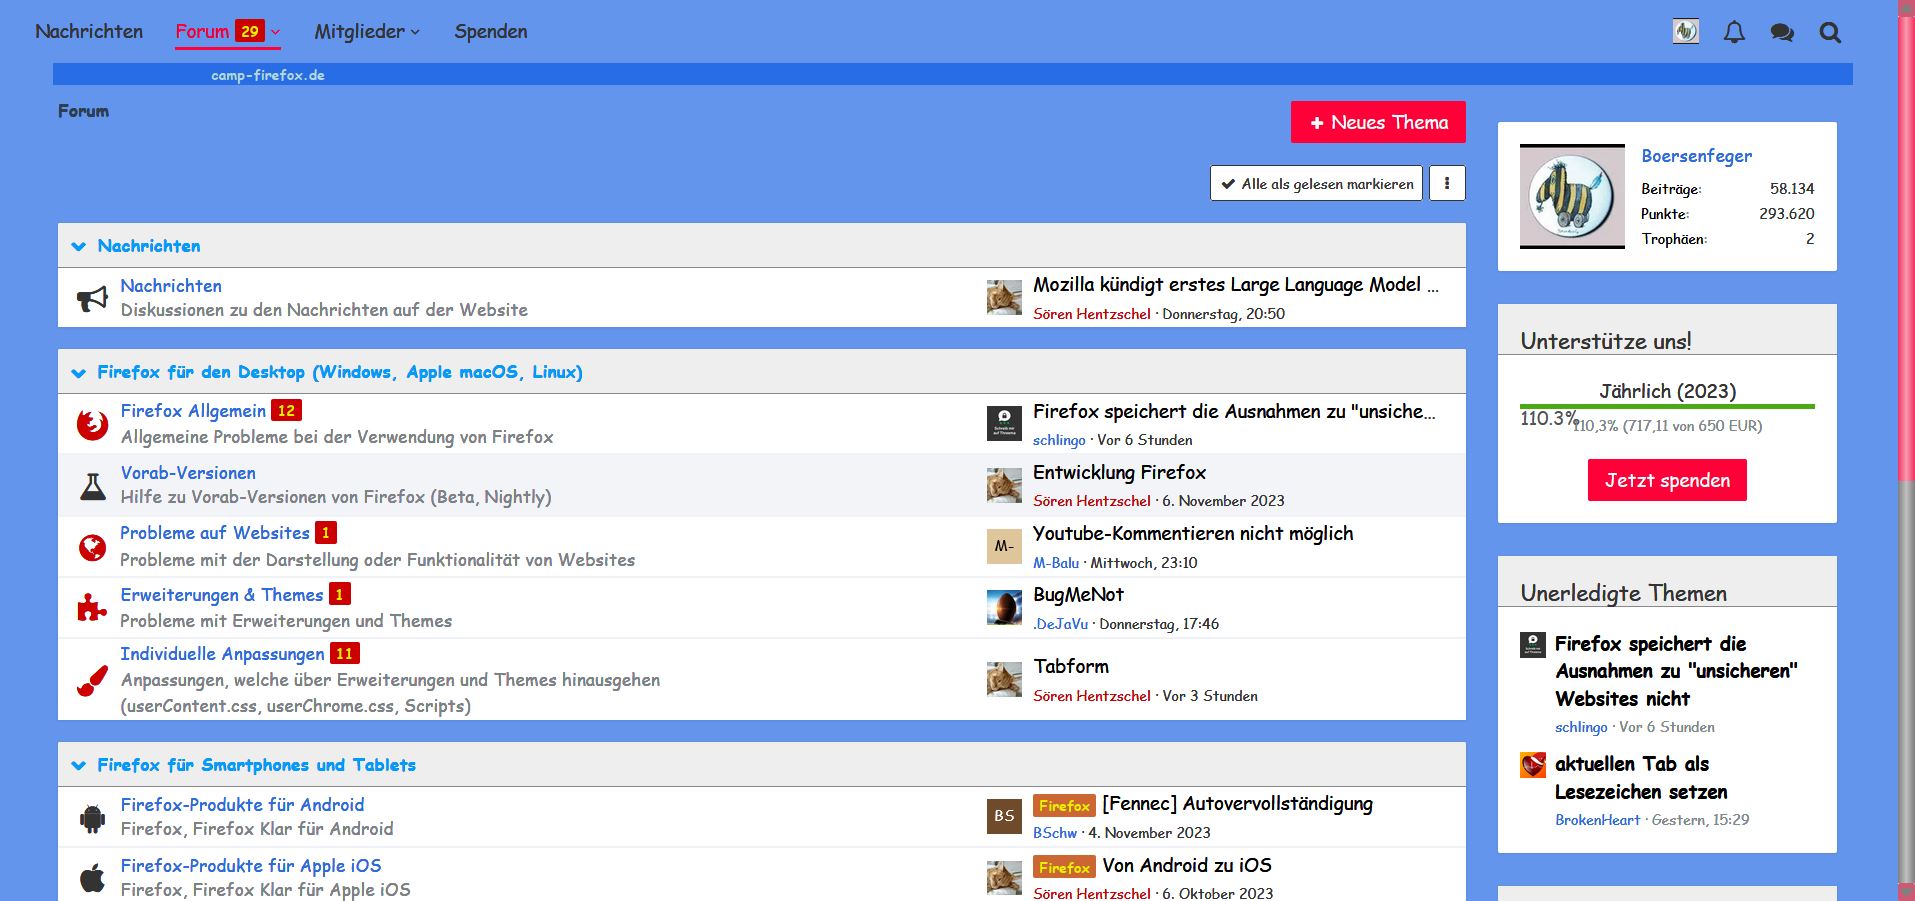Open Boersenfeger profile picture in sidebar
The height and width of the screenshot is (901, 1915).
coord(1572,196)
